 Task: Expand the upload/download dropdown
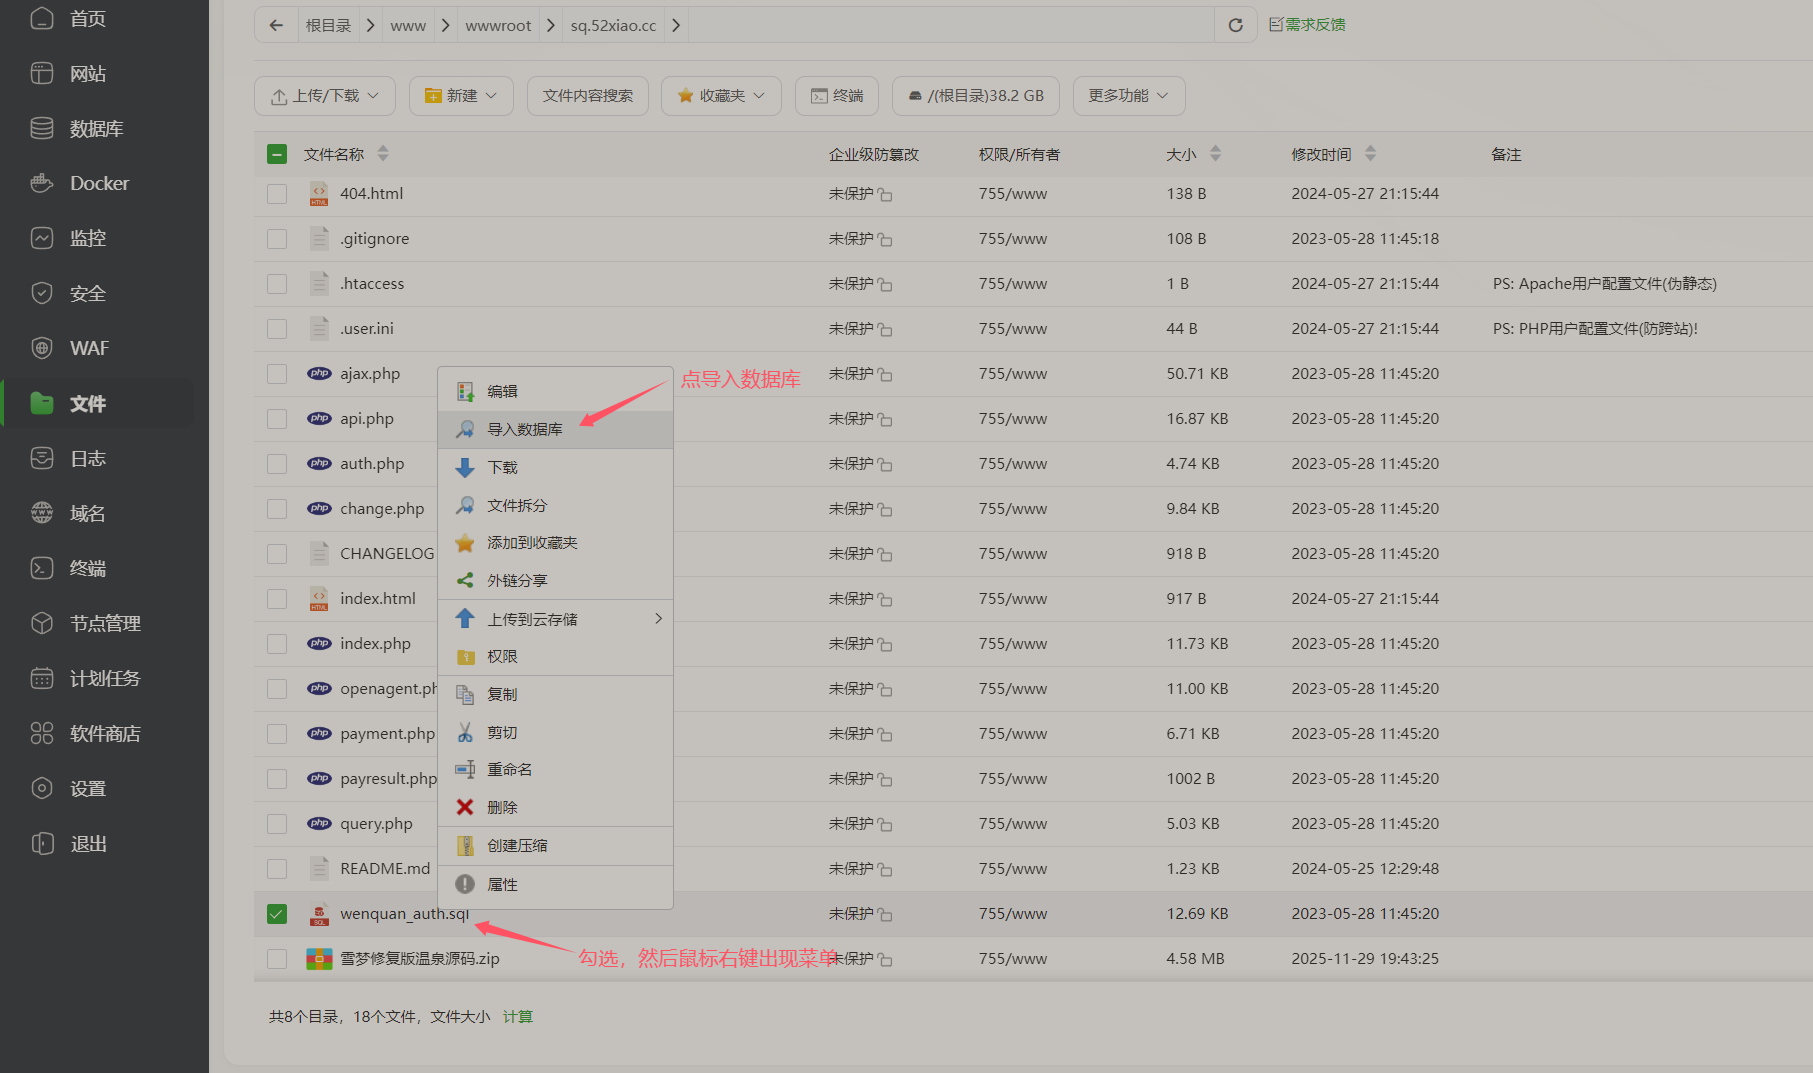(x=325, y=96)
